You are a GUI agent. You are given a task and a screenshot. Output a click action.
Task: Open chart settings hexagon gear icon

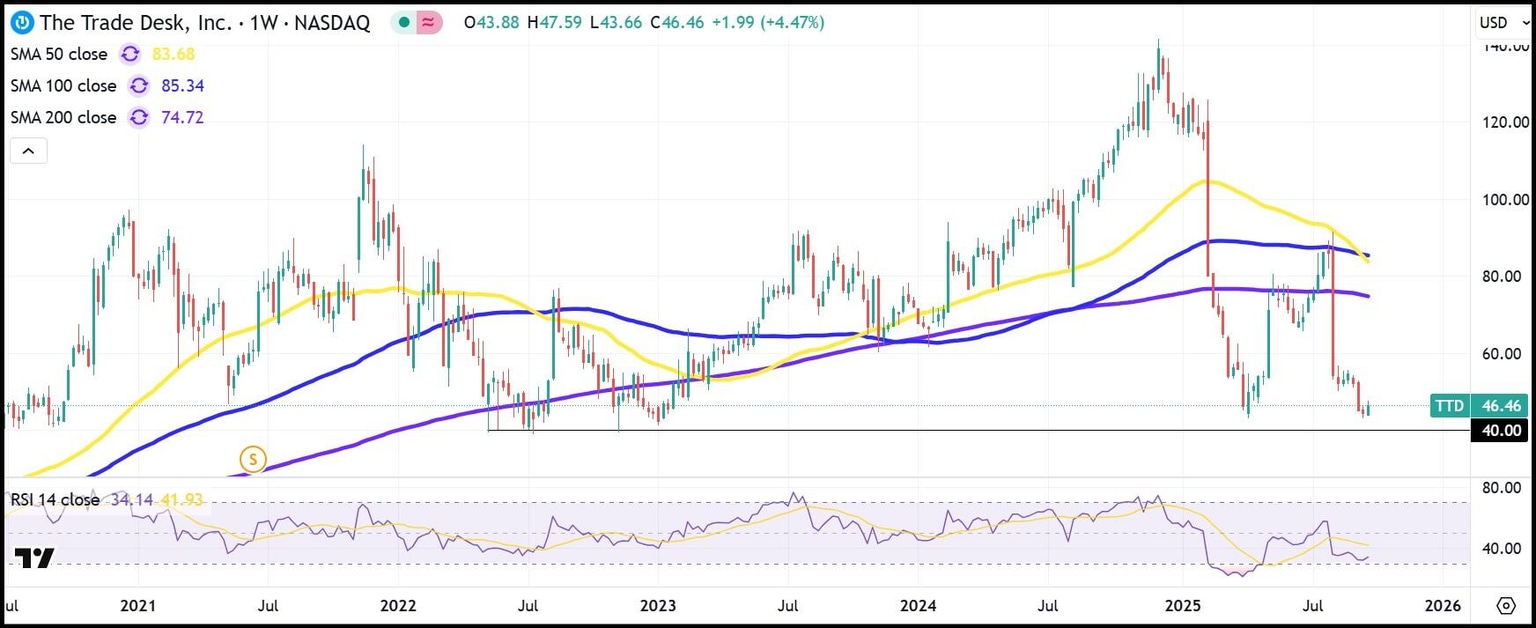click(x=1506, y=606)
